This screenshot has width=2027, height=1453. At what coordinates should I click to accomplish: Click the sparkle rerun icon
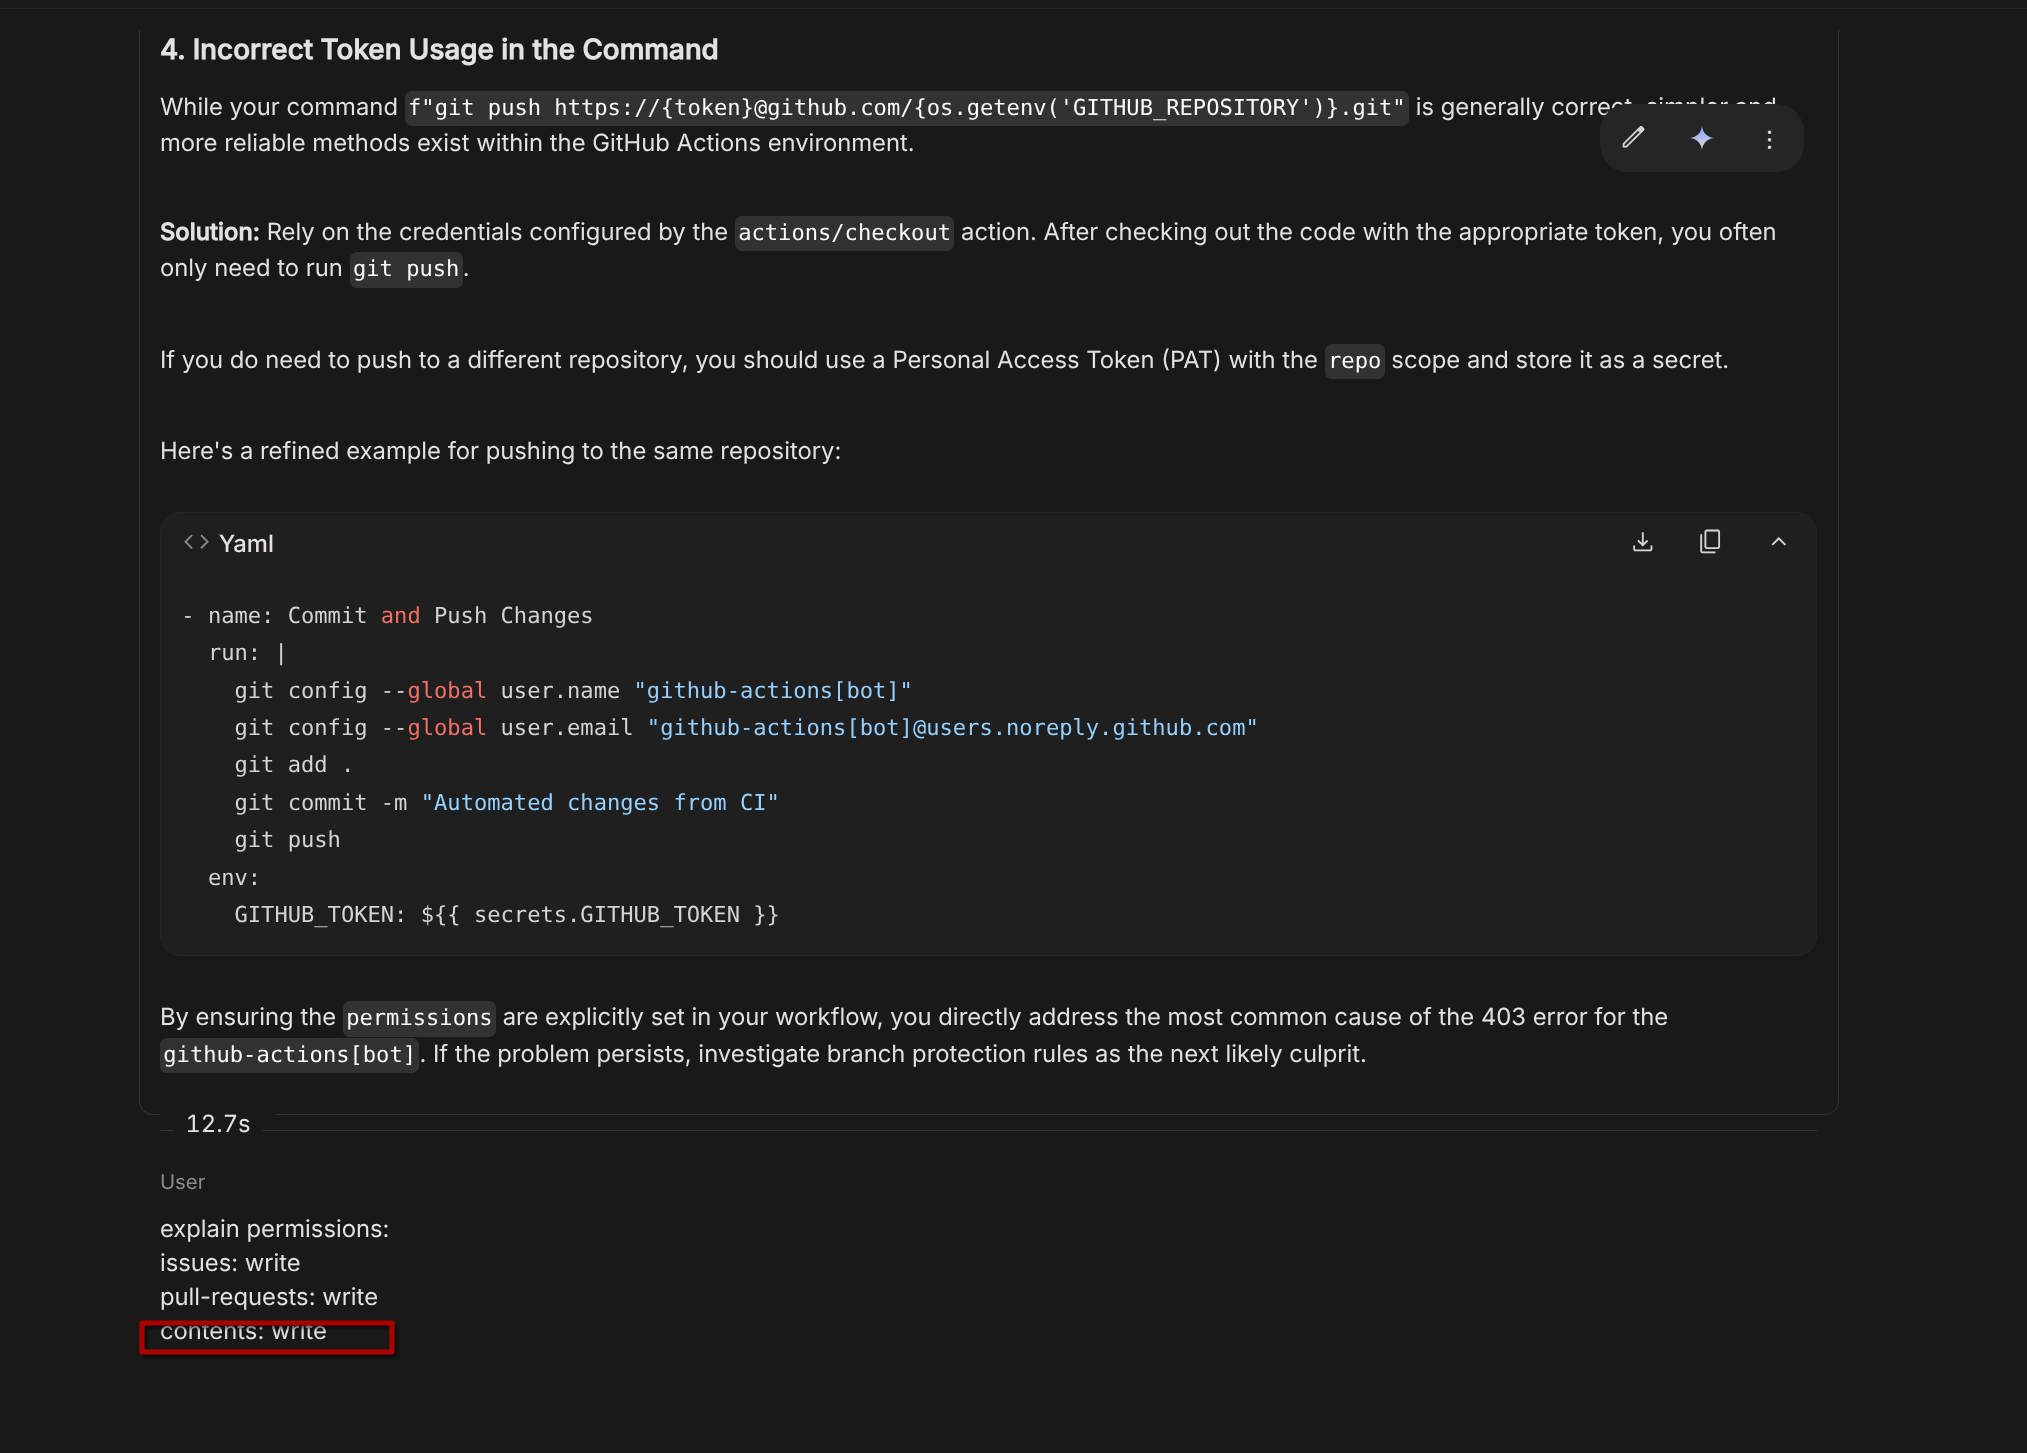click(x=1701, y=138)
